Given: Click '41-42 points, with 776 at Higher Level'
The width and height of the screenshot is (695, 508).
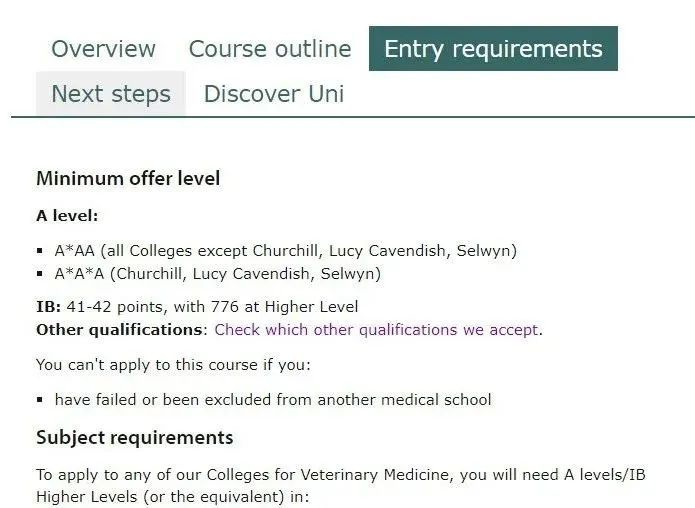Looking at the screenshot, I should (x=212, y=307).
